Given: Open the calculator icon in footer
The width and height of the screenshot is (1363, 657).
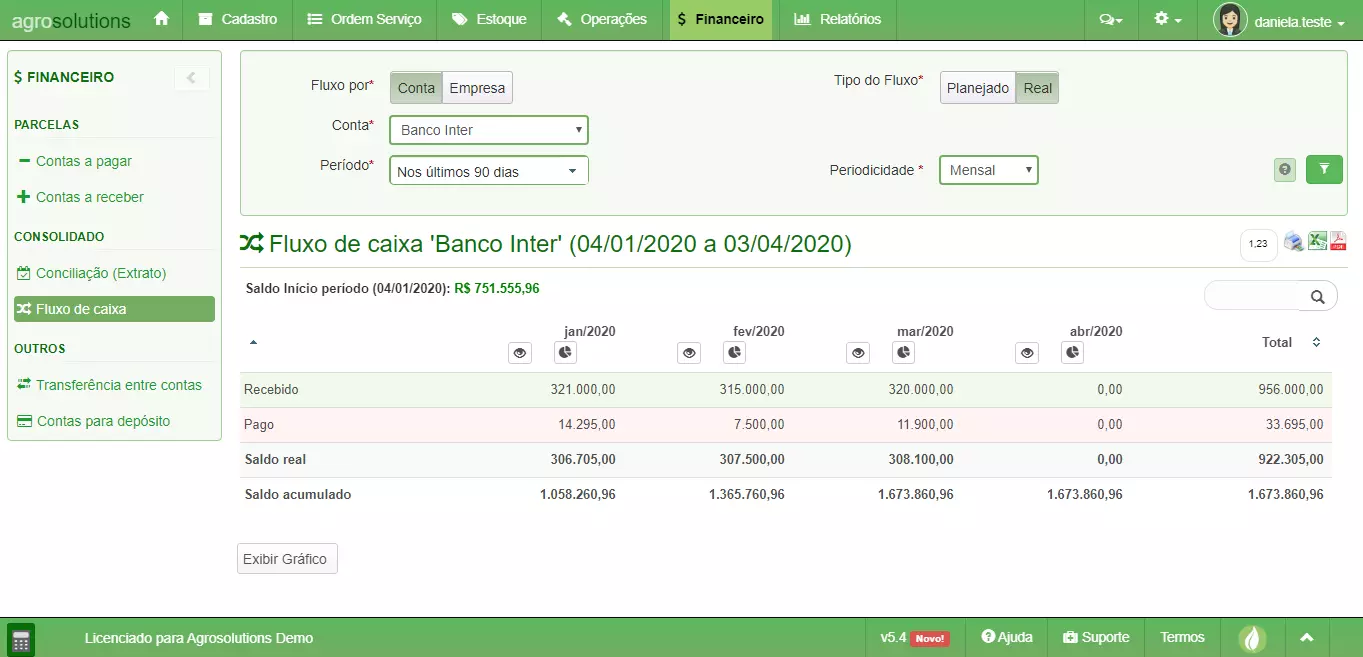Looking at the screenshot, I should click(x=21, y=639).
